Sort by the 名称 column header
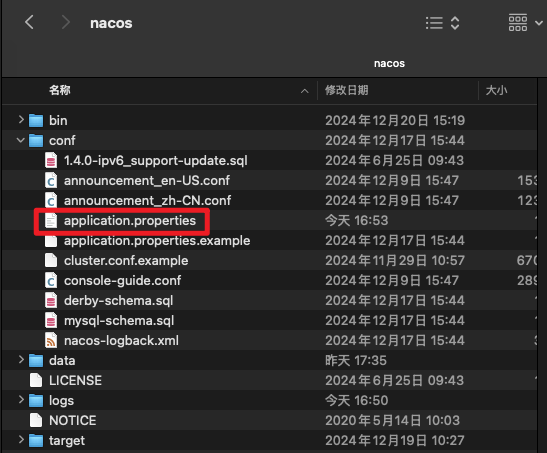Image resolution: width=547 pixels, height=453 pixels. tap(60, 90)
